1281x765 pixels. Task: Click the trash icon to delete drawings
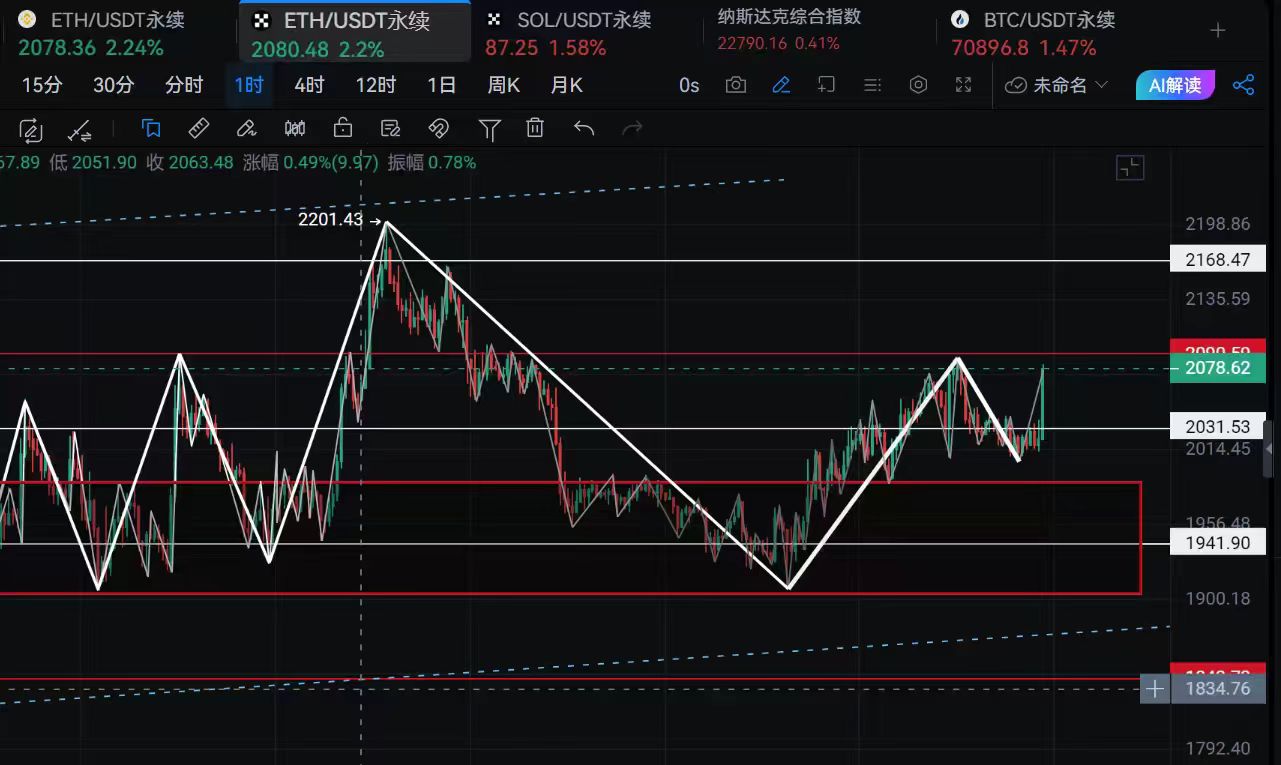(535, 128)
